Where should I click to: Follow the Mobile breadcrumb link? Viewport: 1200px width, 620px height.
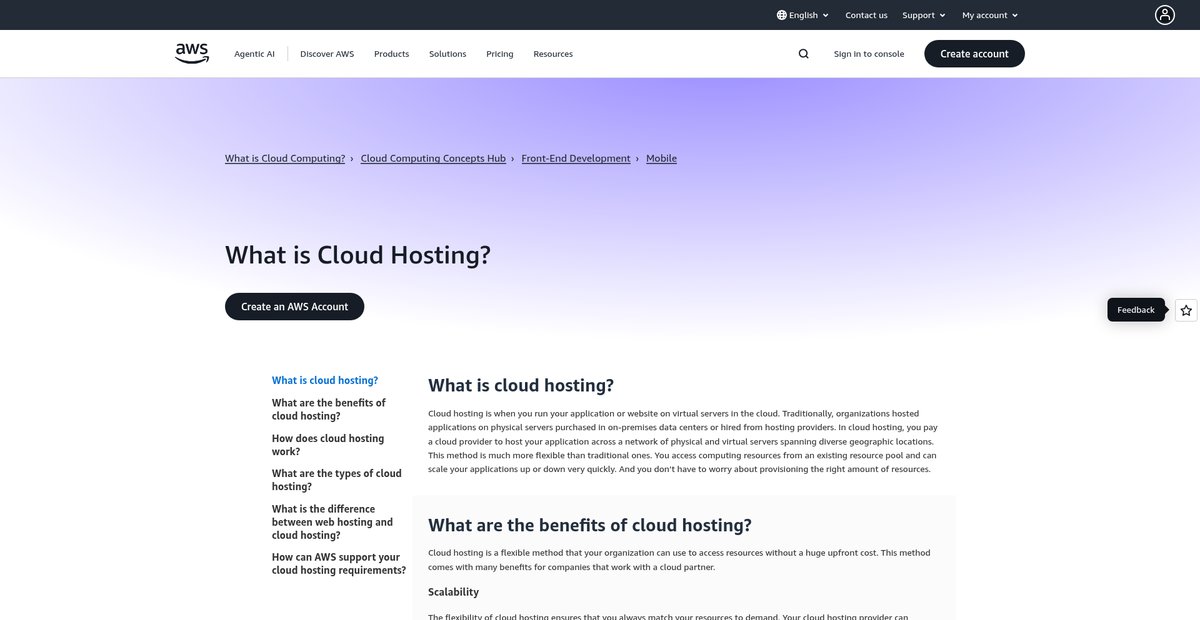click(x=661, y=158)
